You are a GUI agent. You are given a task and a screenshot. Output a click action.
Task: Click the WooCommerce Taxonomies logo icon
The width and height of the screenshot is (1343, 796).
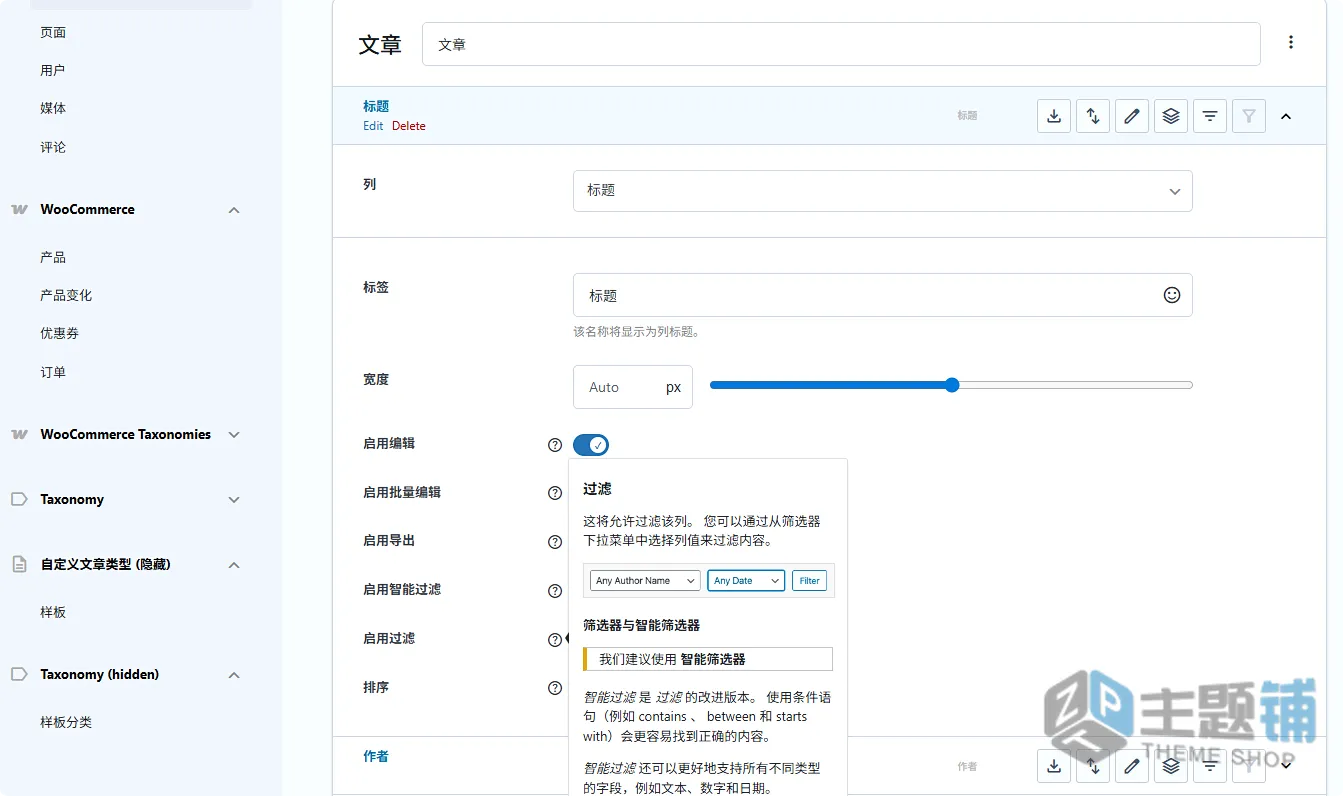(19, 434)
